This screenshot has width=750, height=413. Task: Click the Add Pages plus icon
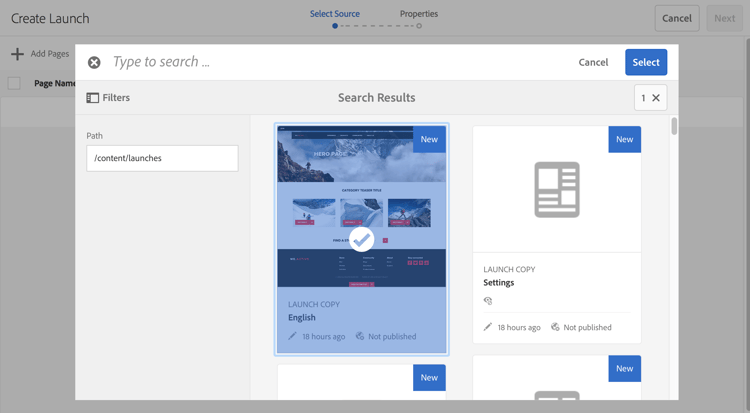tap(17, 54)
